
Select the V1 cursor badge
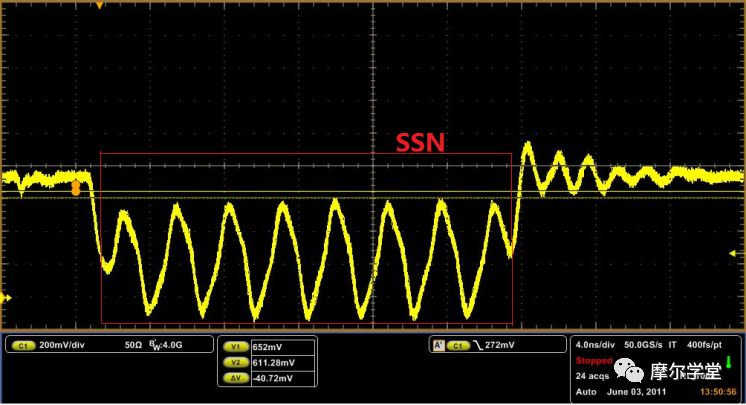pyautogui.click(x=236, y=347)
